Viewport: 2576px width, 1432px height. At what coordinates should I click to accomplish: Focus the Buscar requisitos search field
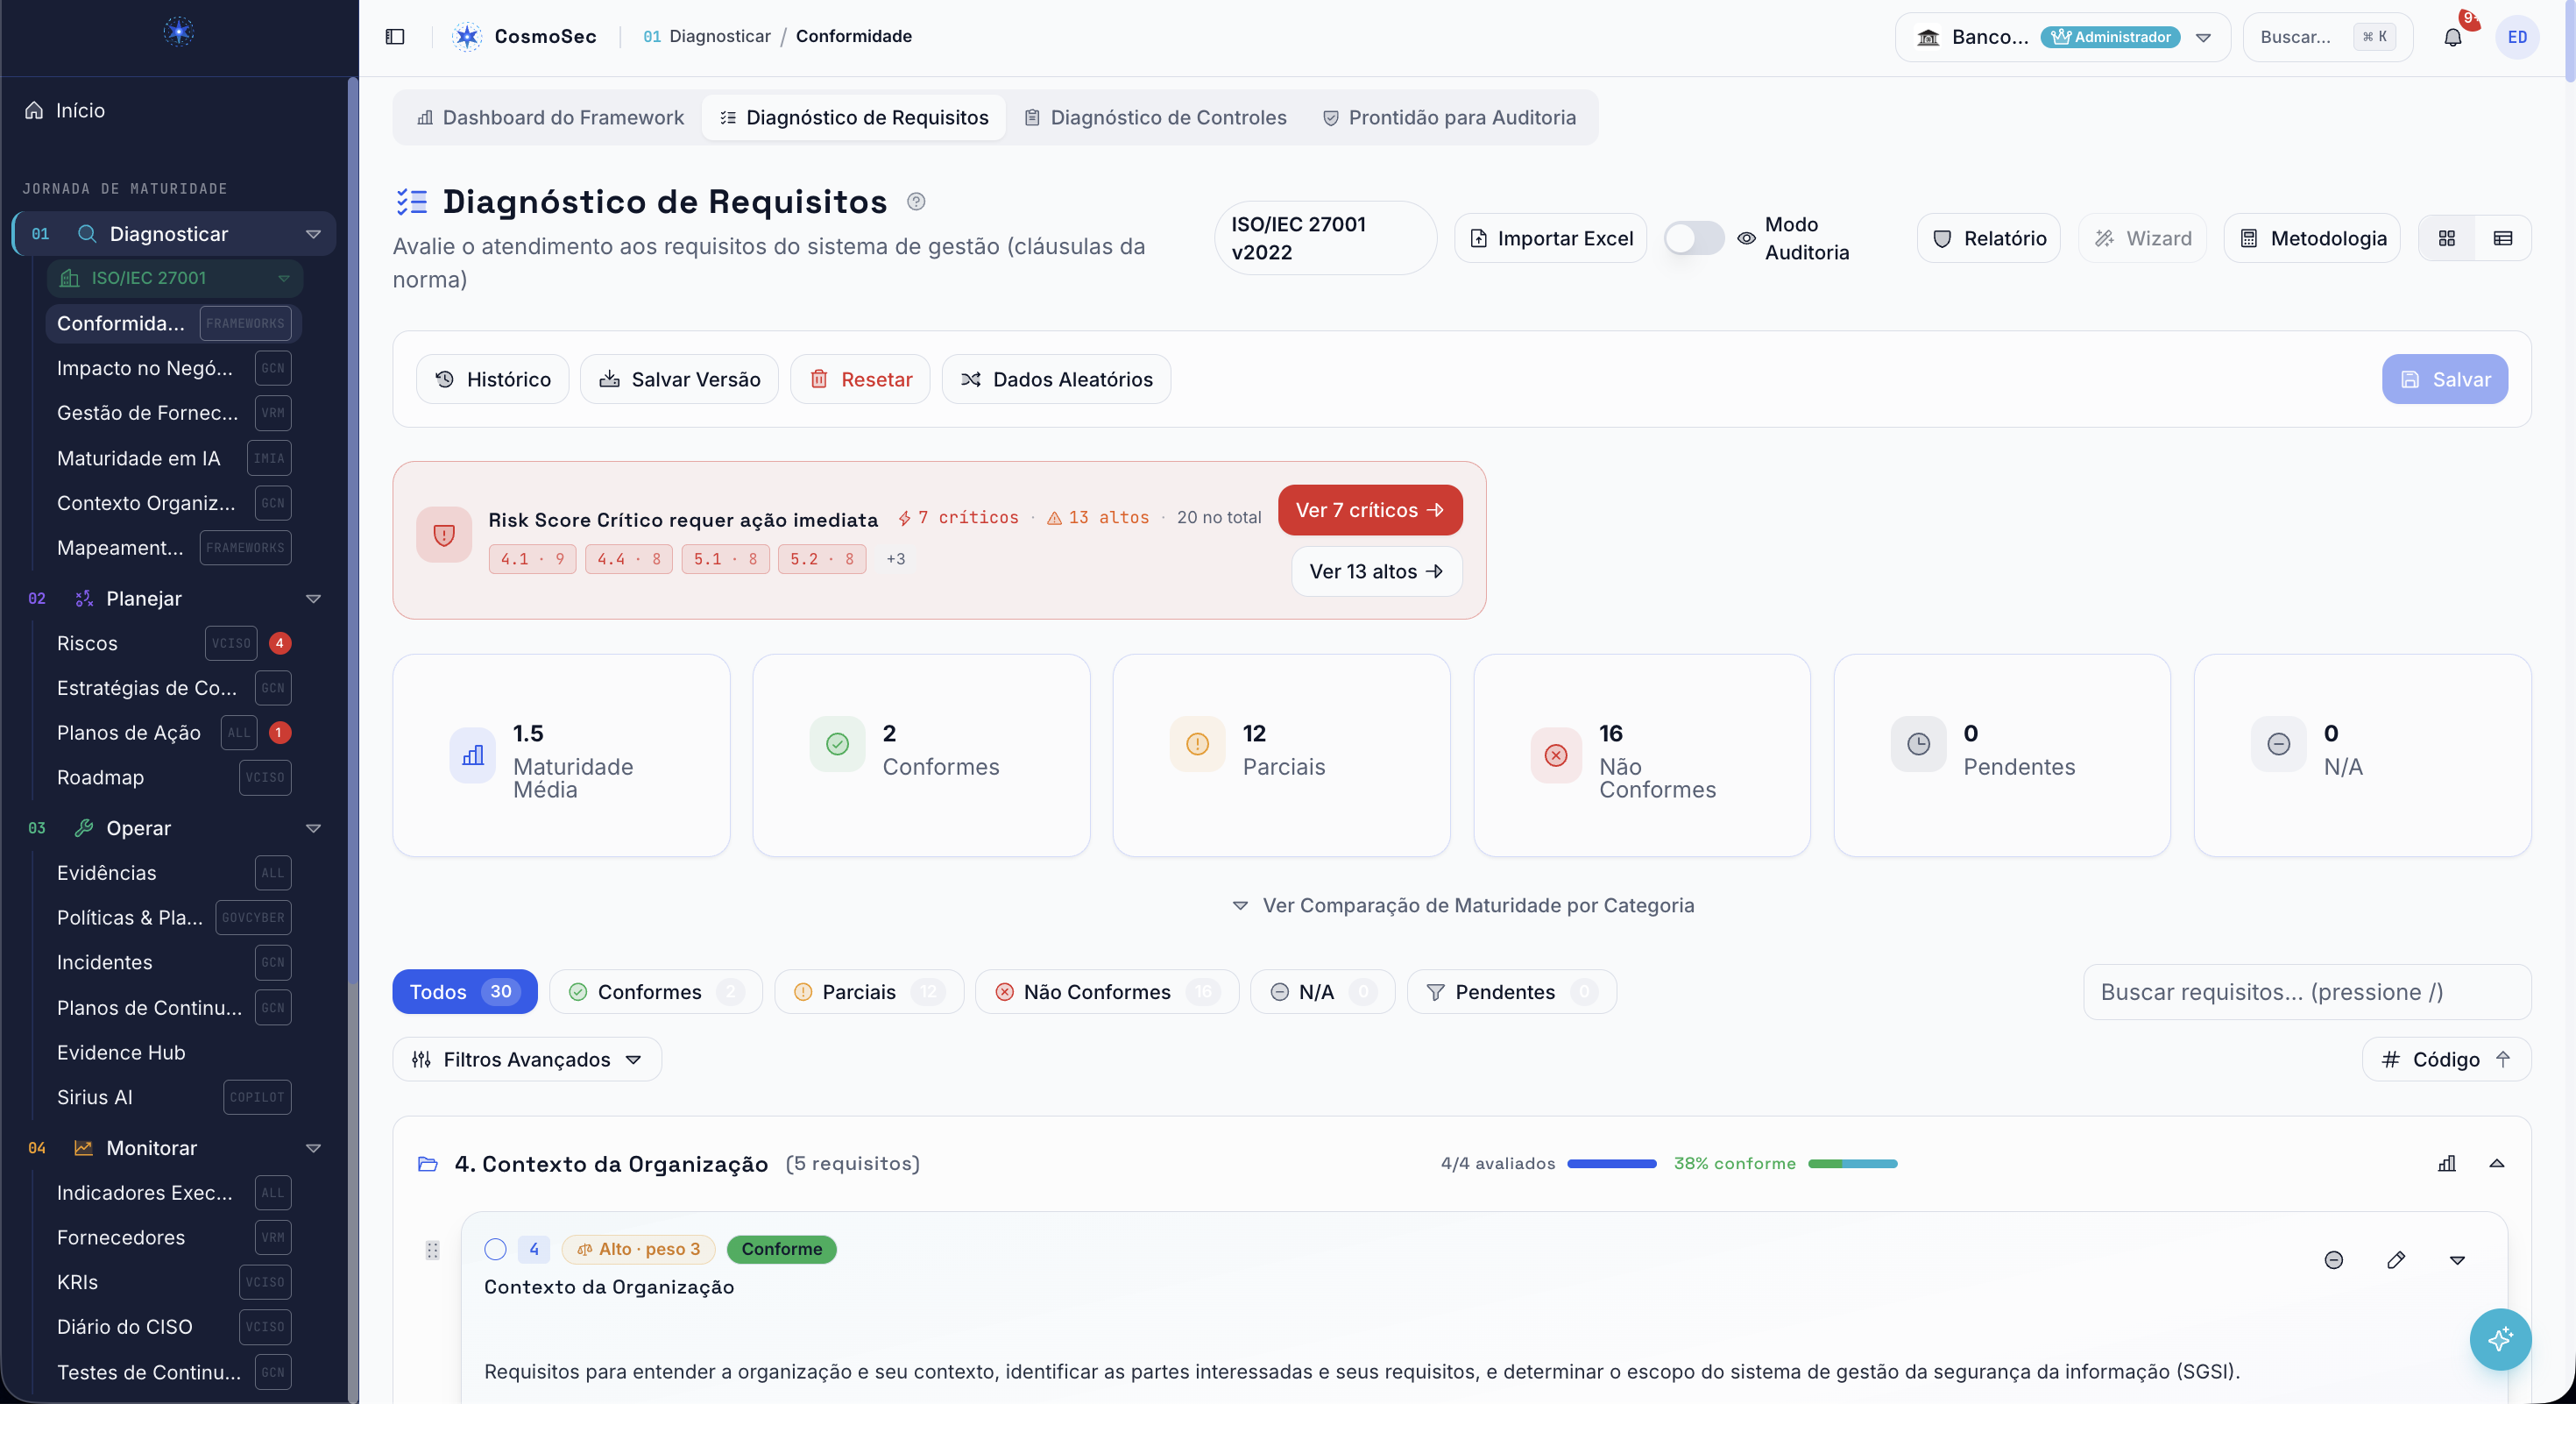tap(2307, 992)
